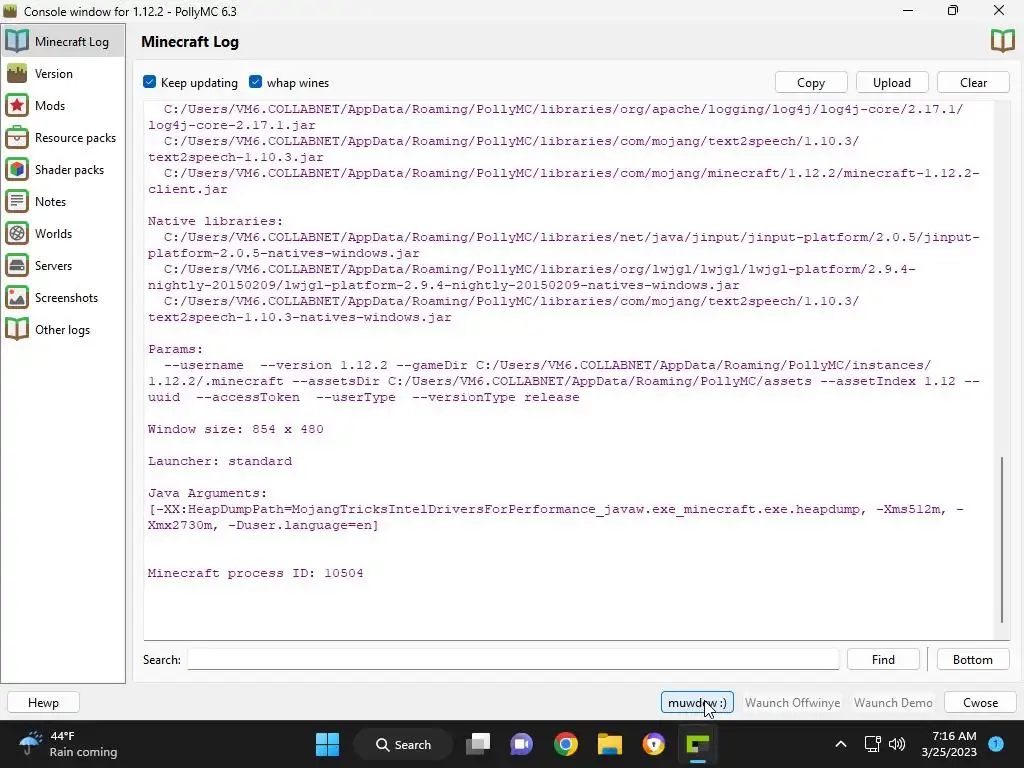Click the PollyMC taskbar icon

[697, 744]
